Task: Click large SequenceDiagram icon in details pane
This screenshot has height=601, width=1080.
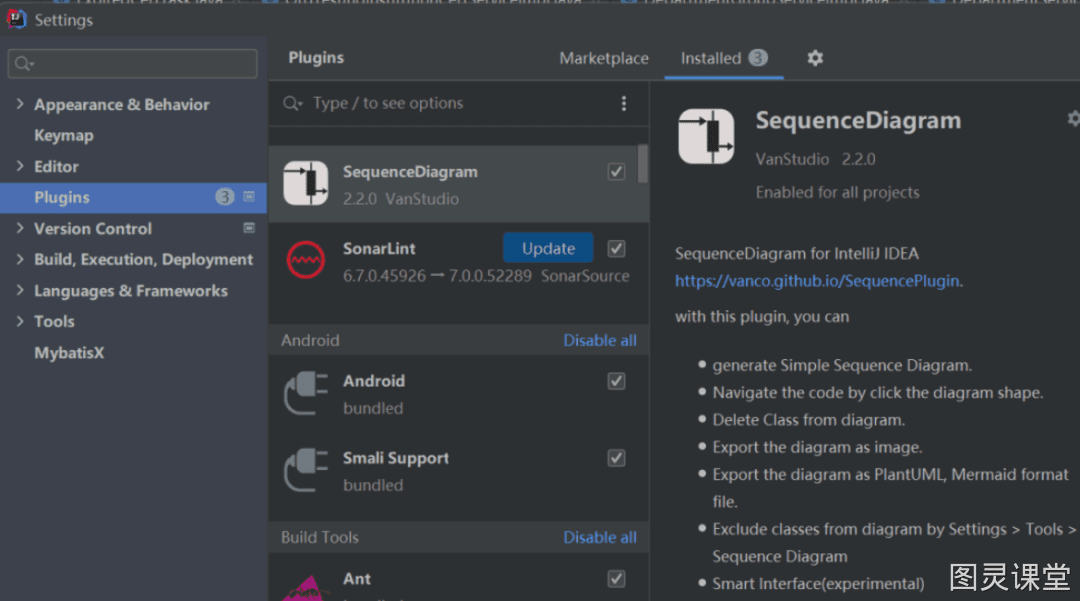Action: (x=706, y=136)
